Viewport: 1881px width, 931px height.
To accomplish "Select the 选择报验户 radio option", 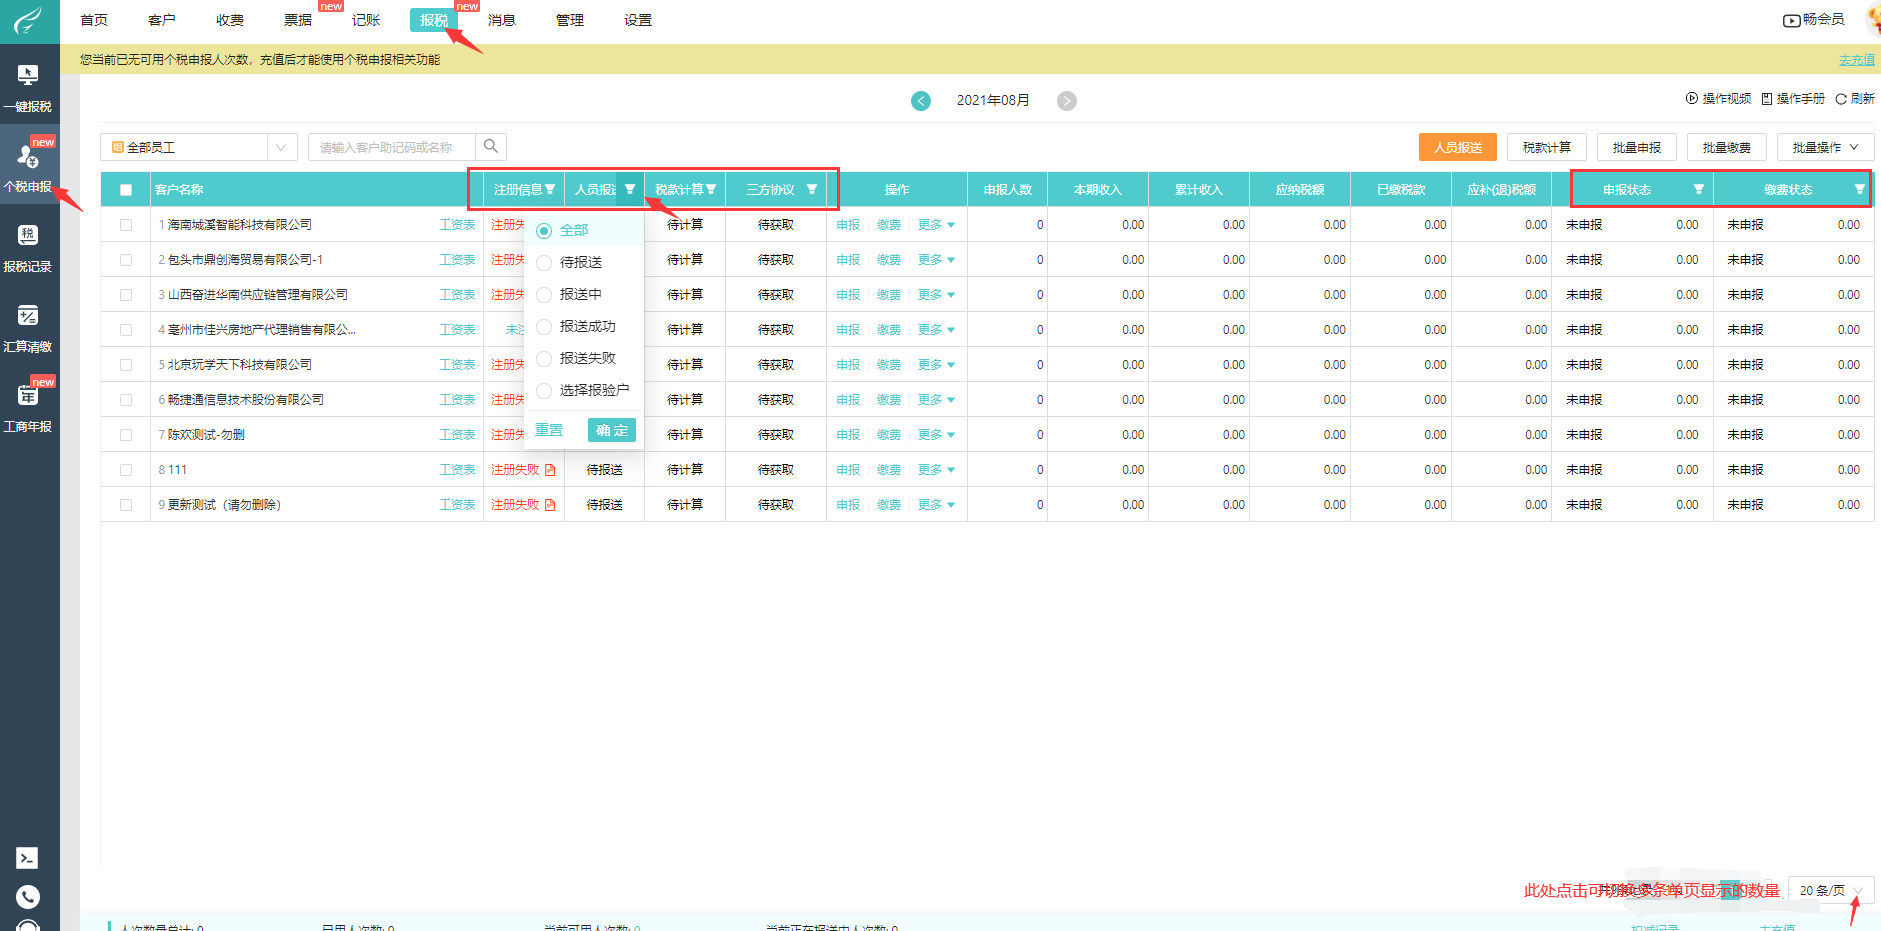I will (544, 391).
